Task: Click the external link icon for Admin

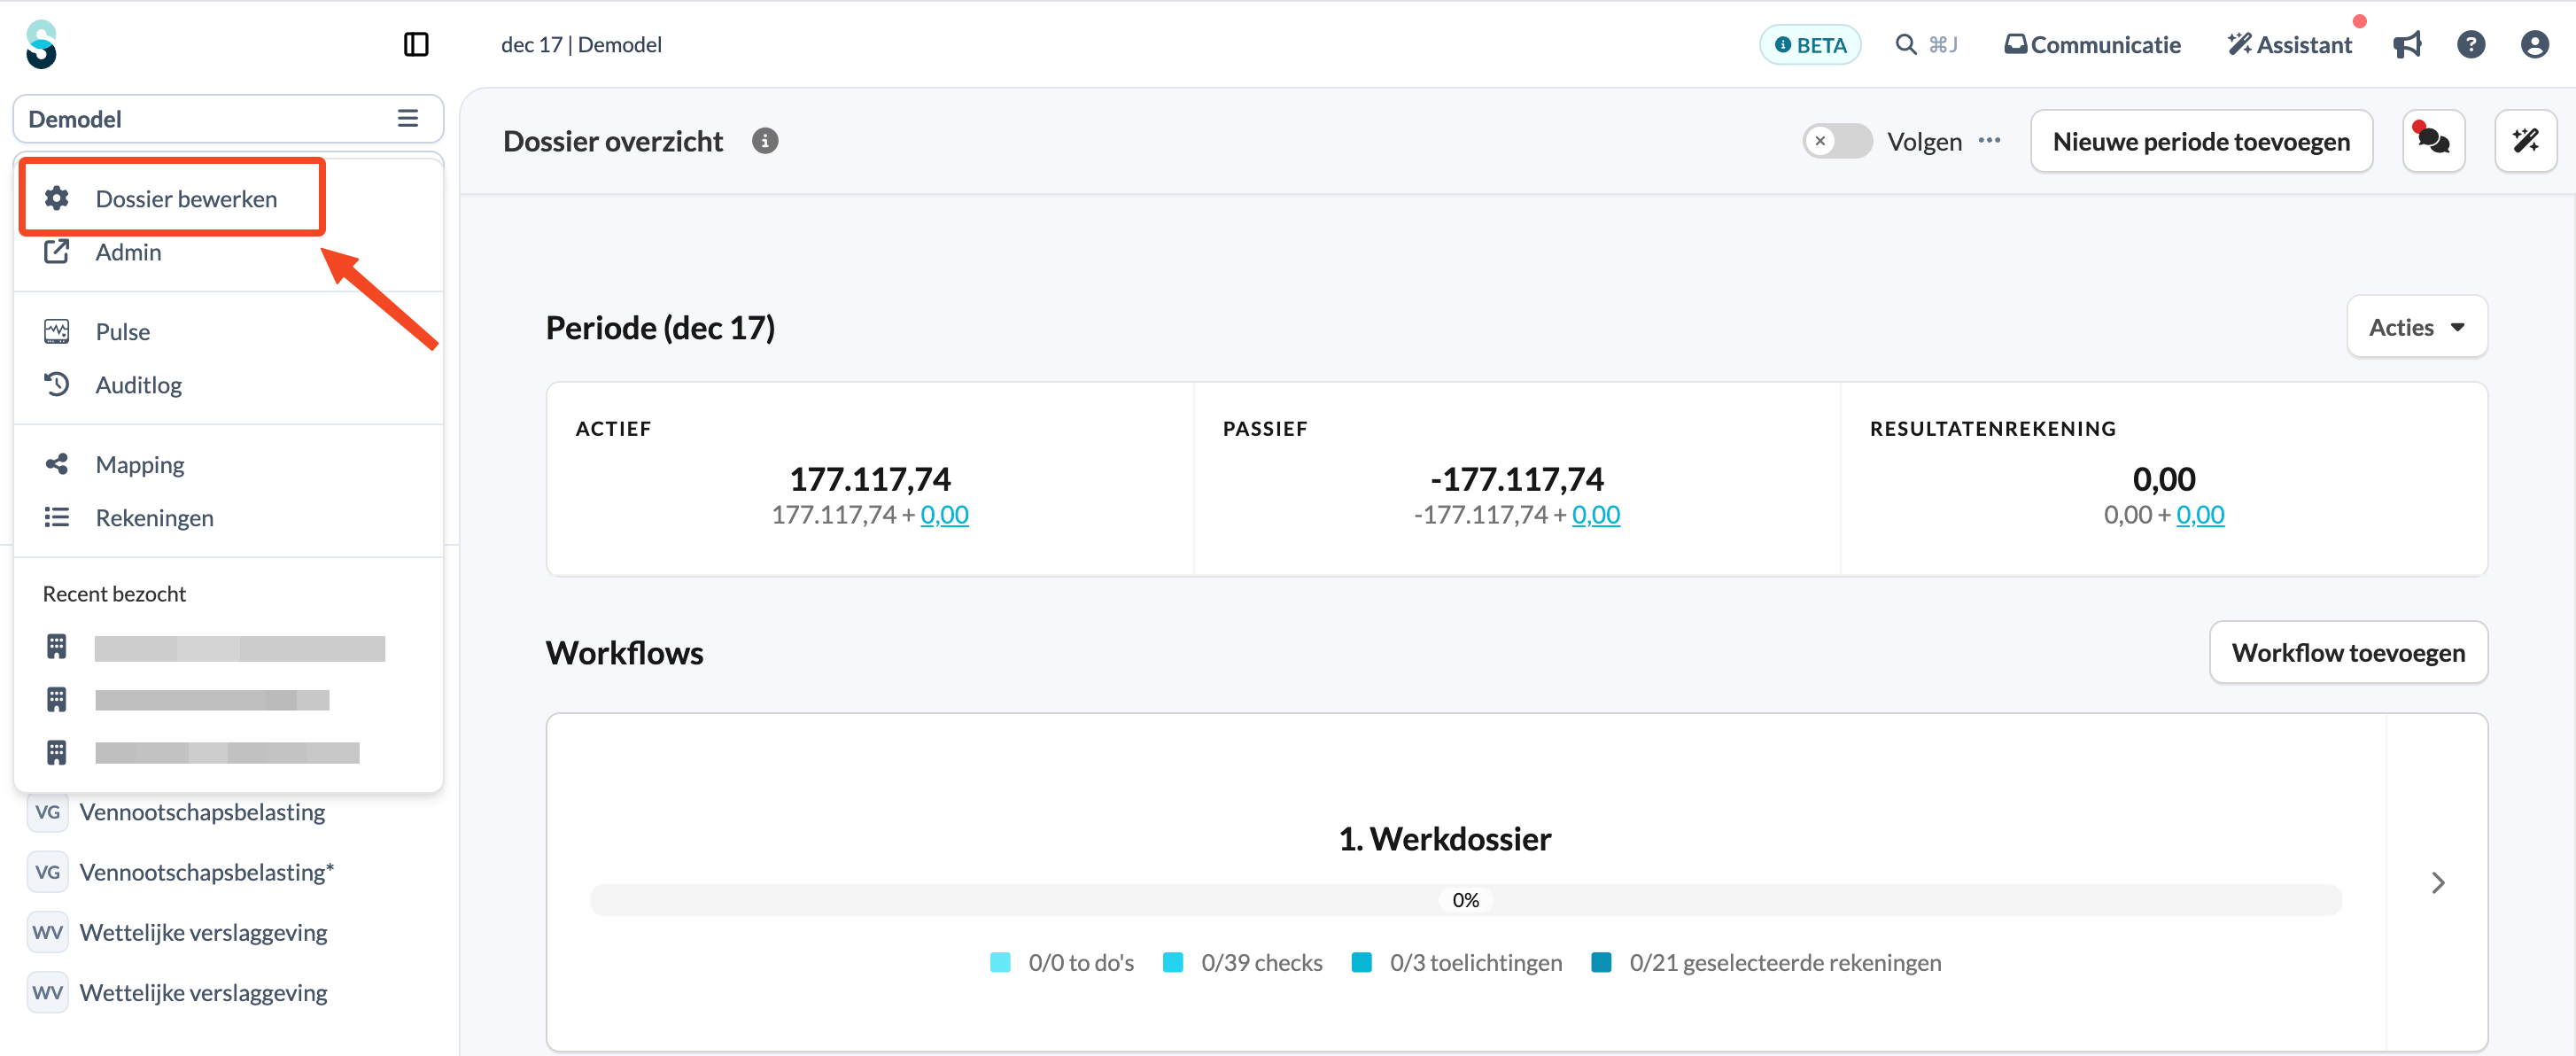Action: [x=57, y=251]
